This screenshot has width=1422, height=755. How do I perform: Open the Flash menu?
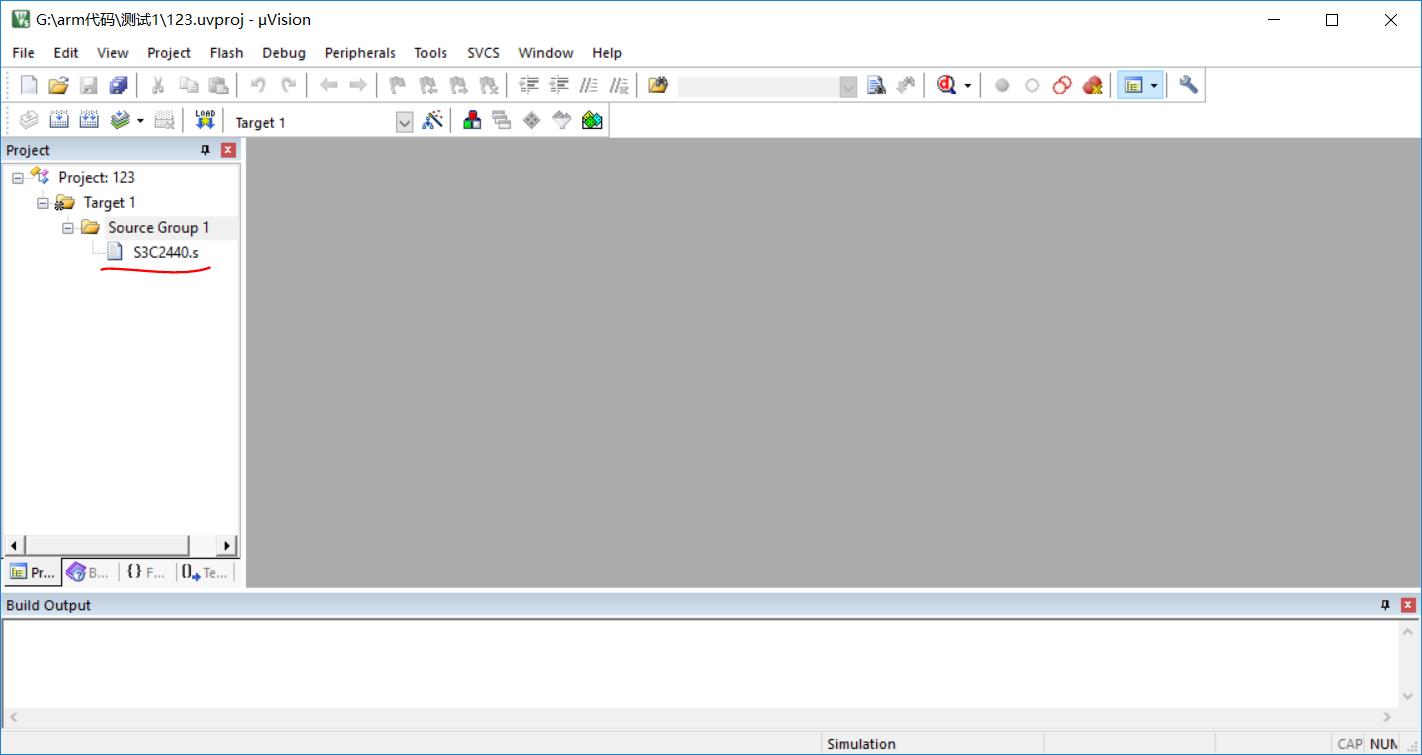click(227, 53)
